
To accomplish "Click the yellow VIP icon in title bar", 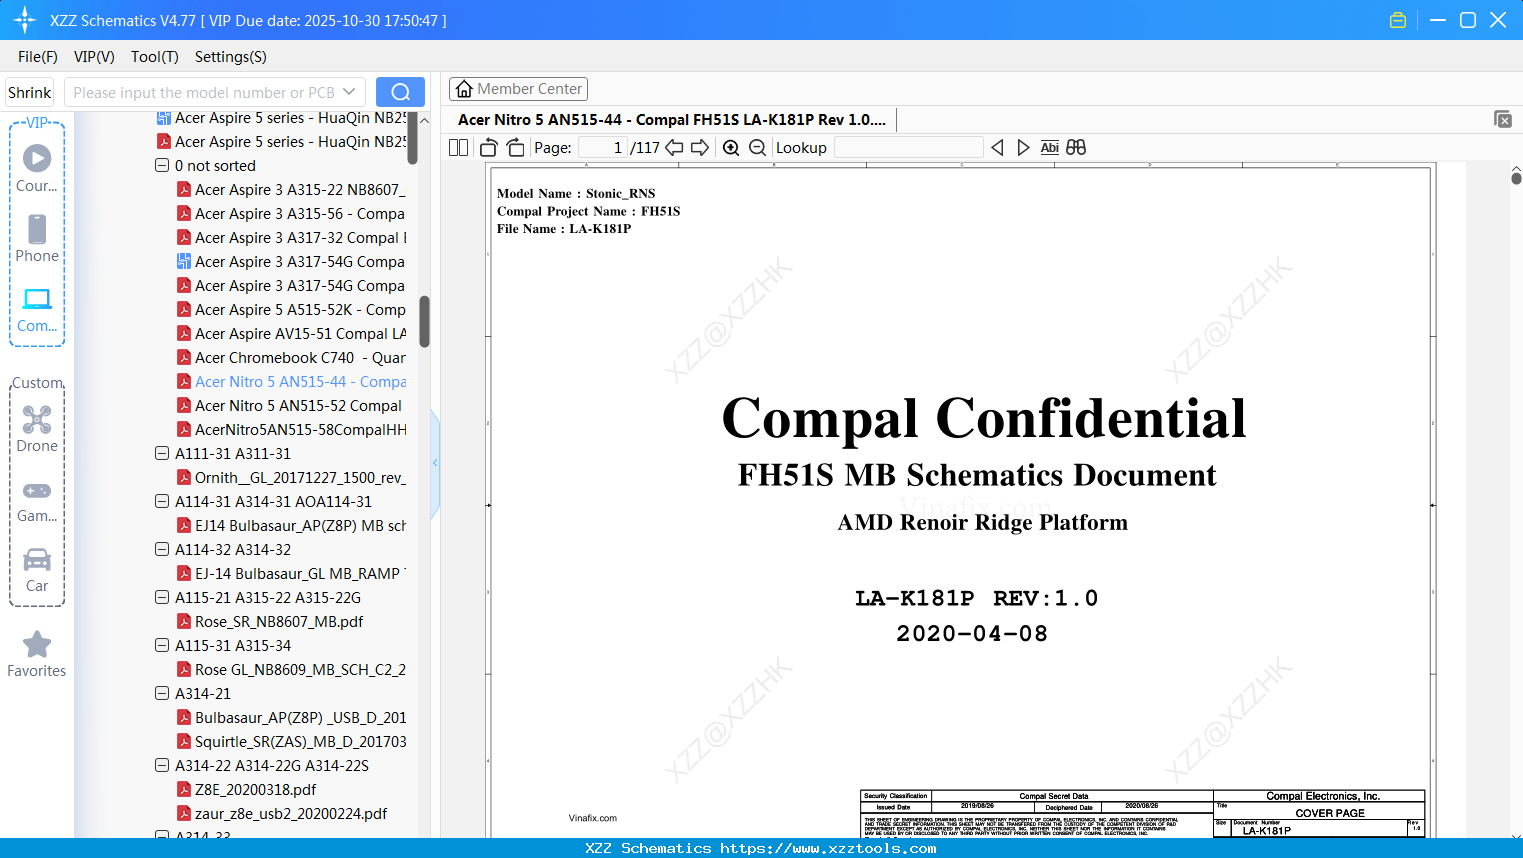I will [1398, 20].
